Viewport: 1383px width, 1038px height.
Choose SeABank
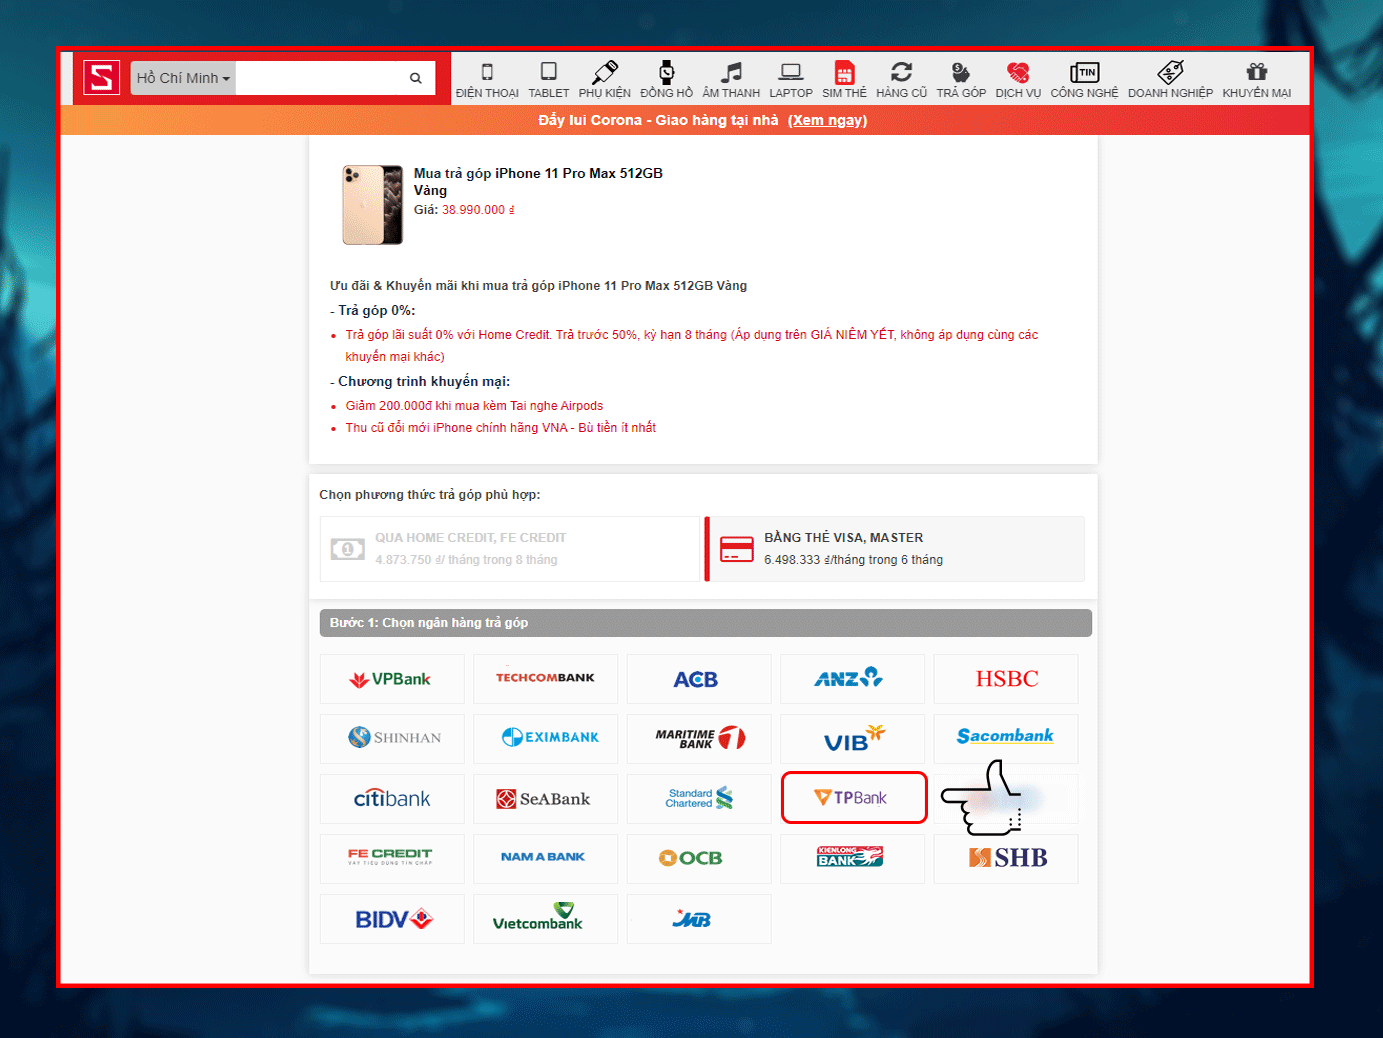[545, 799]
